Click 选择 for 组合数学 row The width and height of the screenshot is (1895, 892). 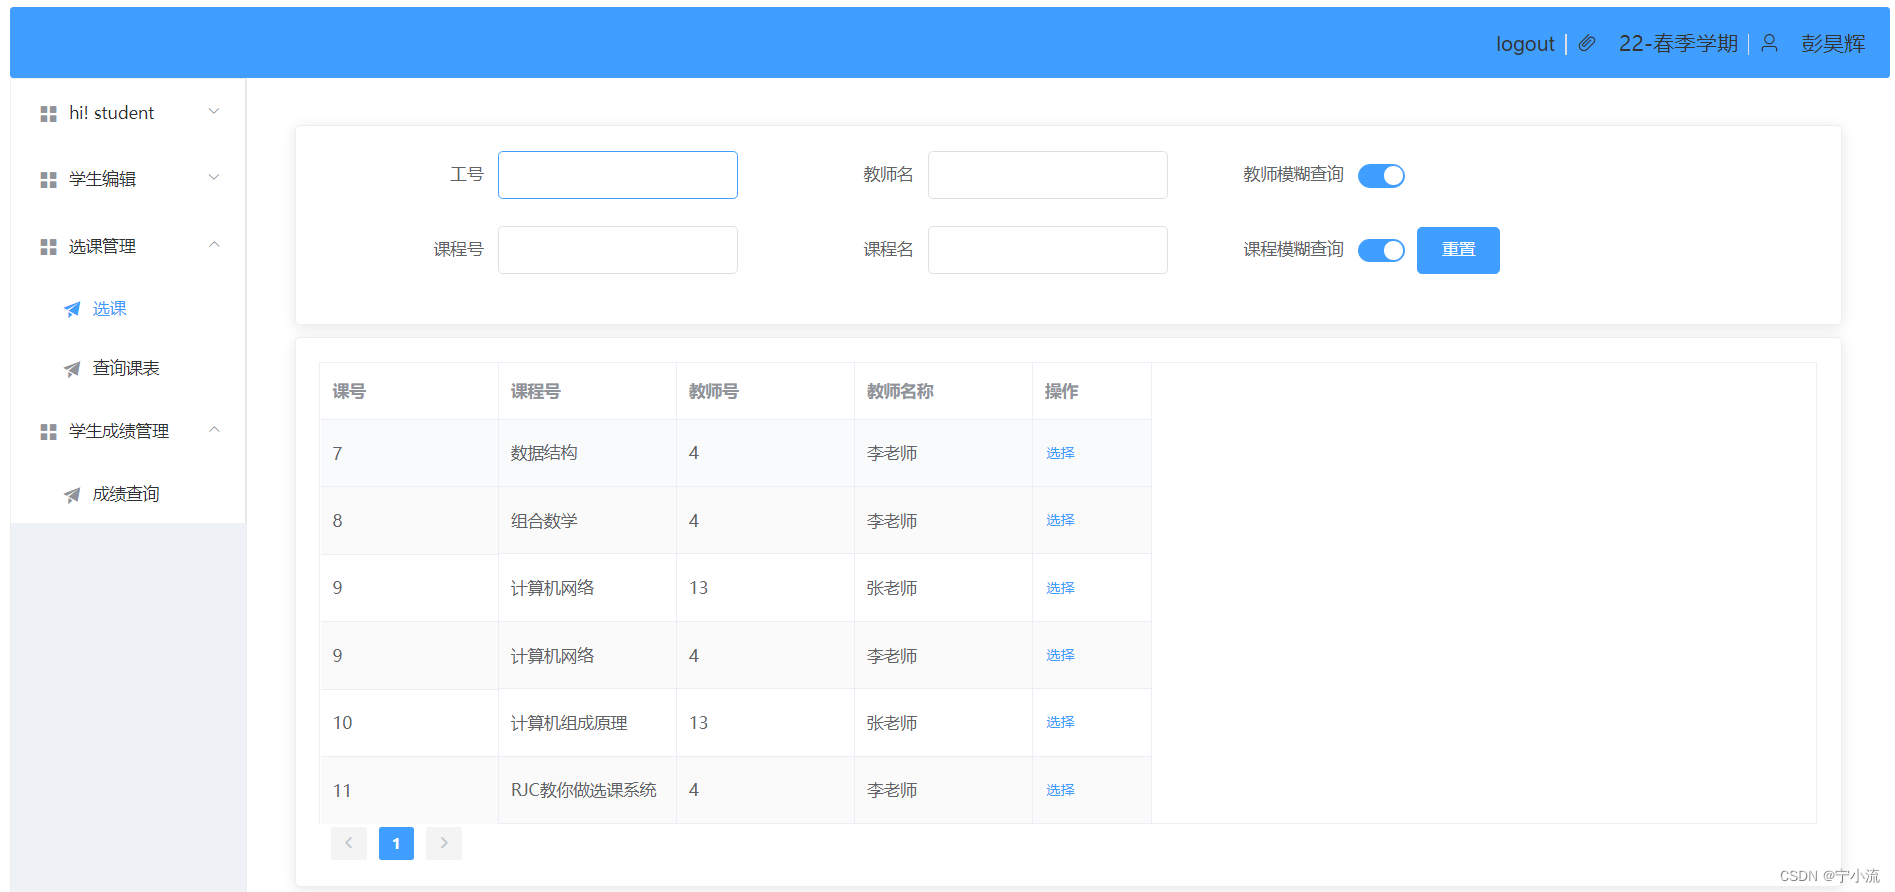click(1060, 520)
